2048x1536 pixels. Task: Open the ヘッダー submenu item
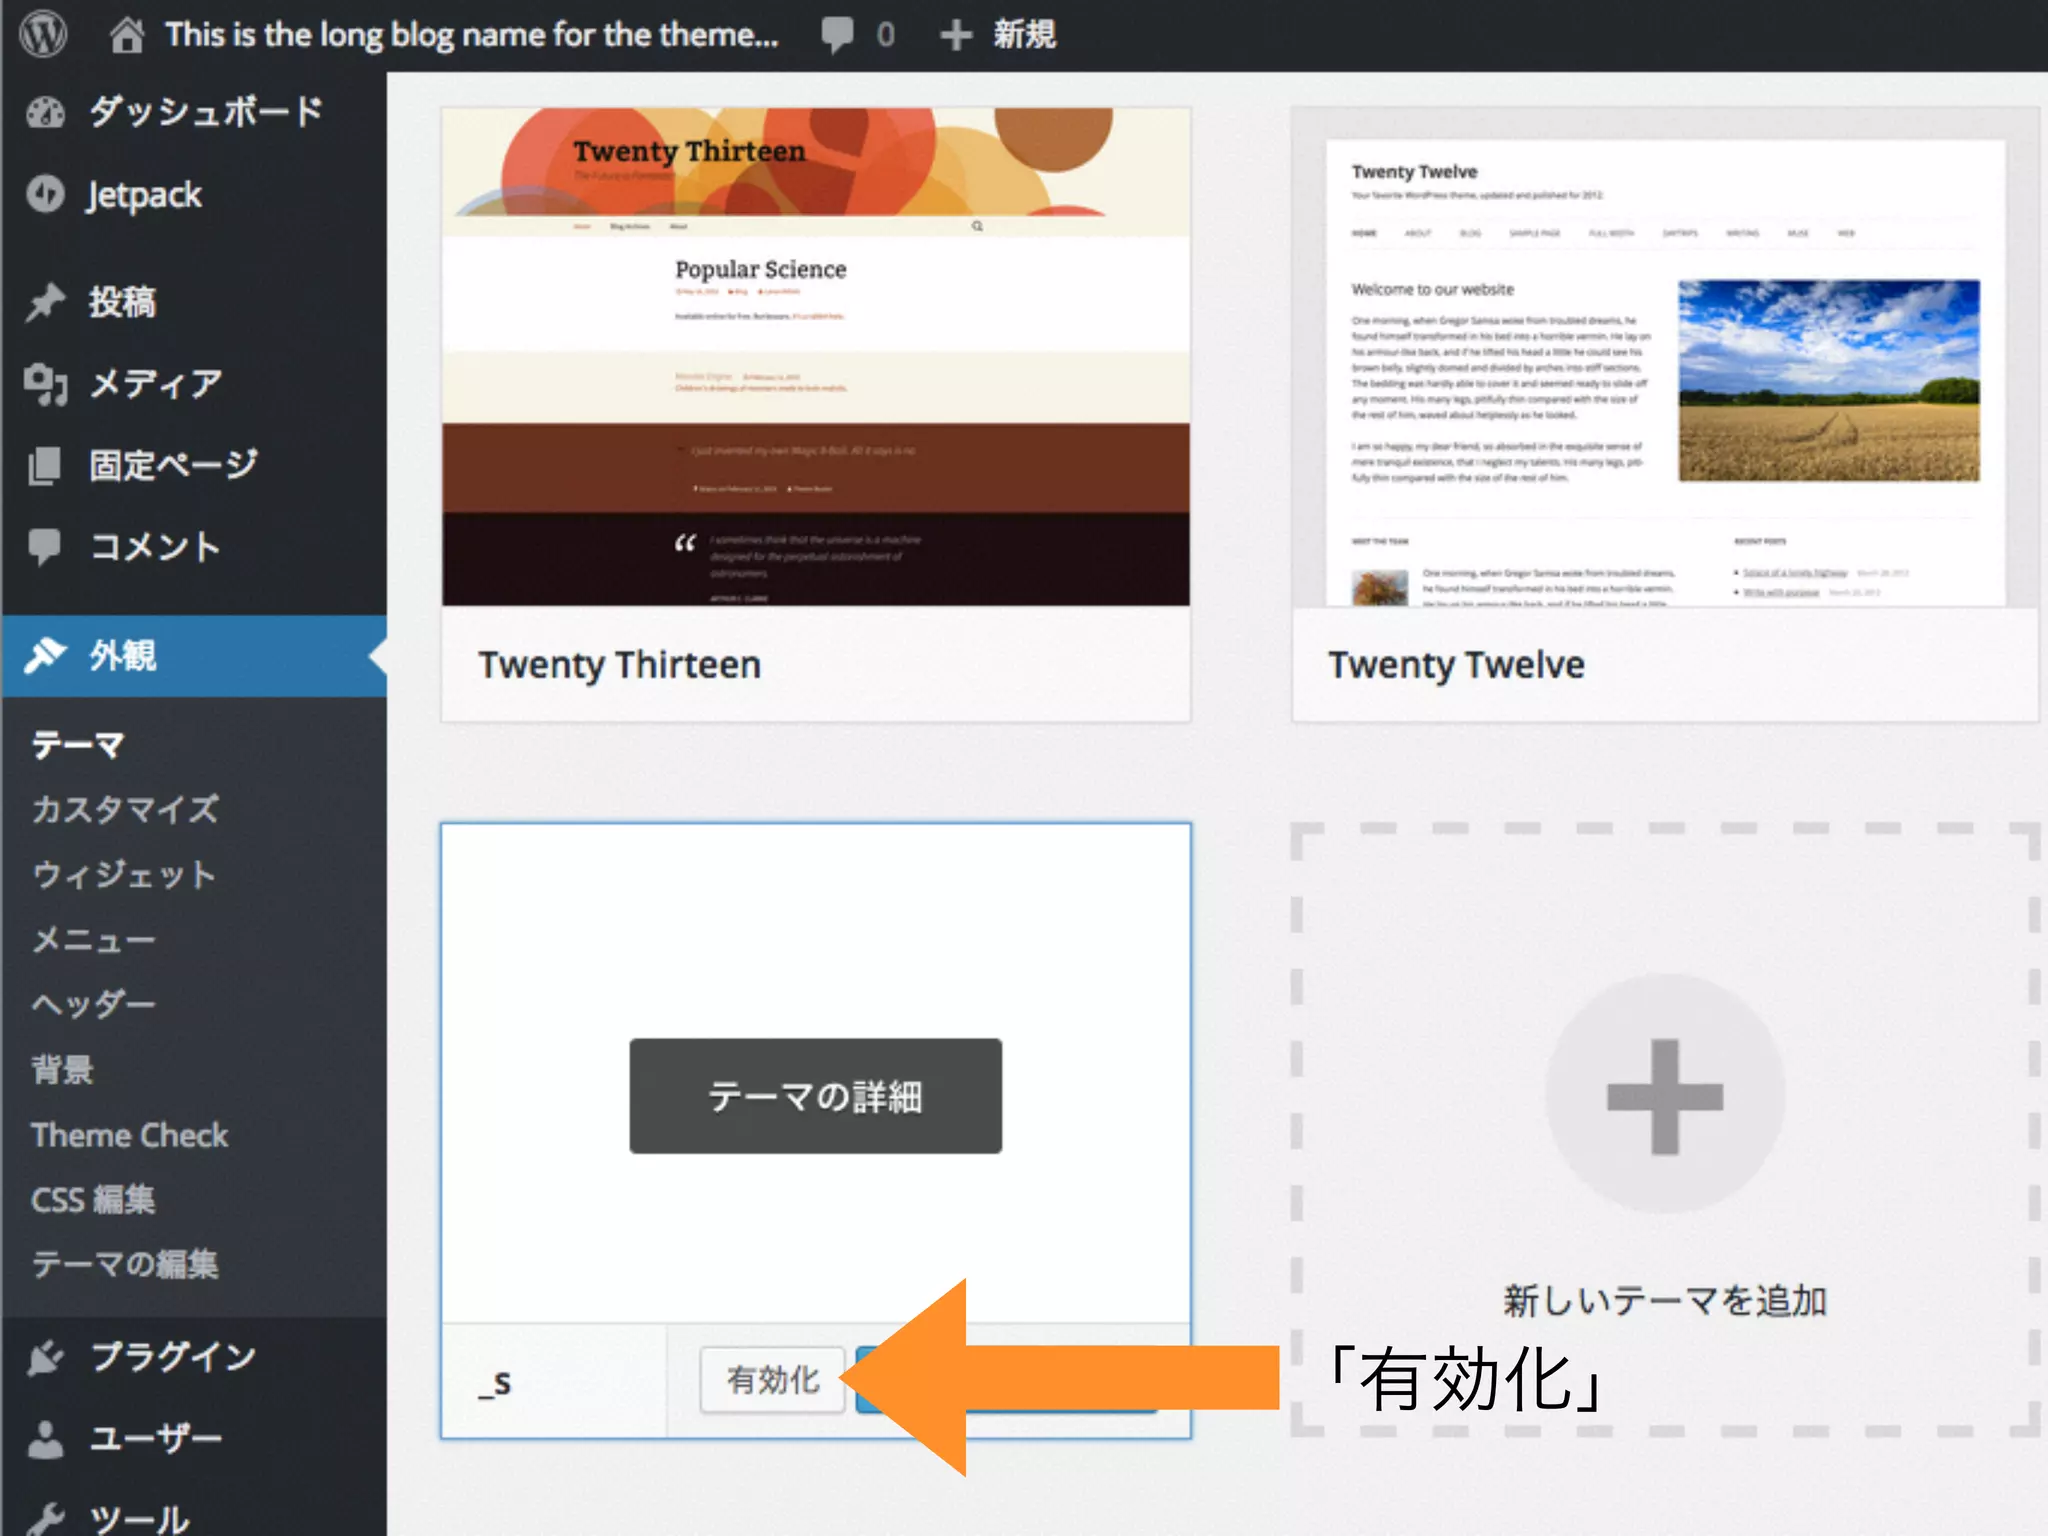(93, 1003)
